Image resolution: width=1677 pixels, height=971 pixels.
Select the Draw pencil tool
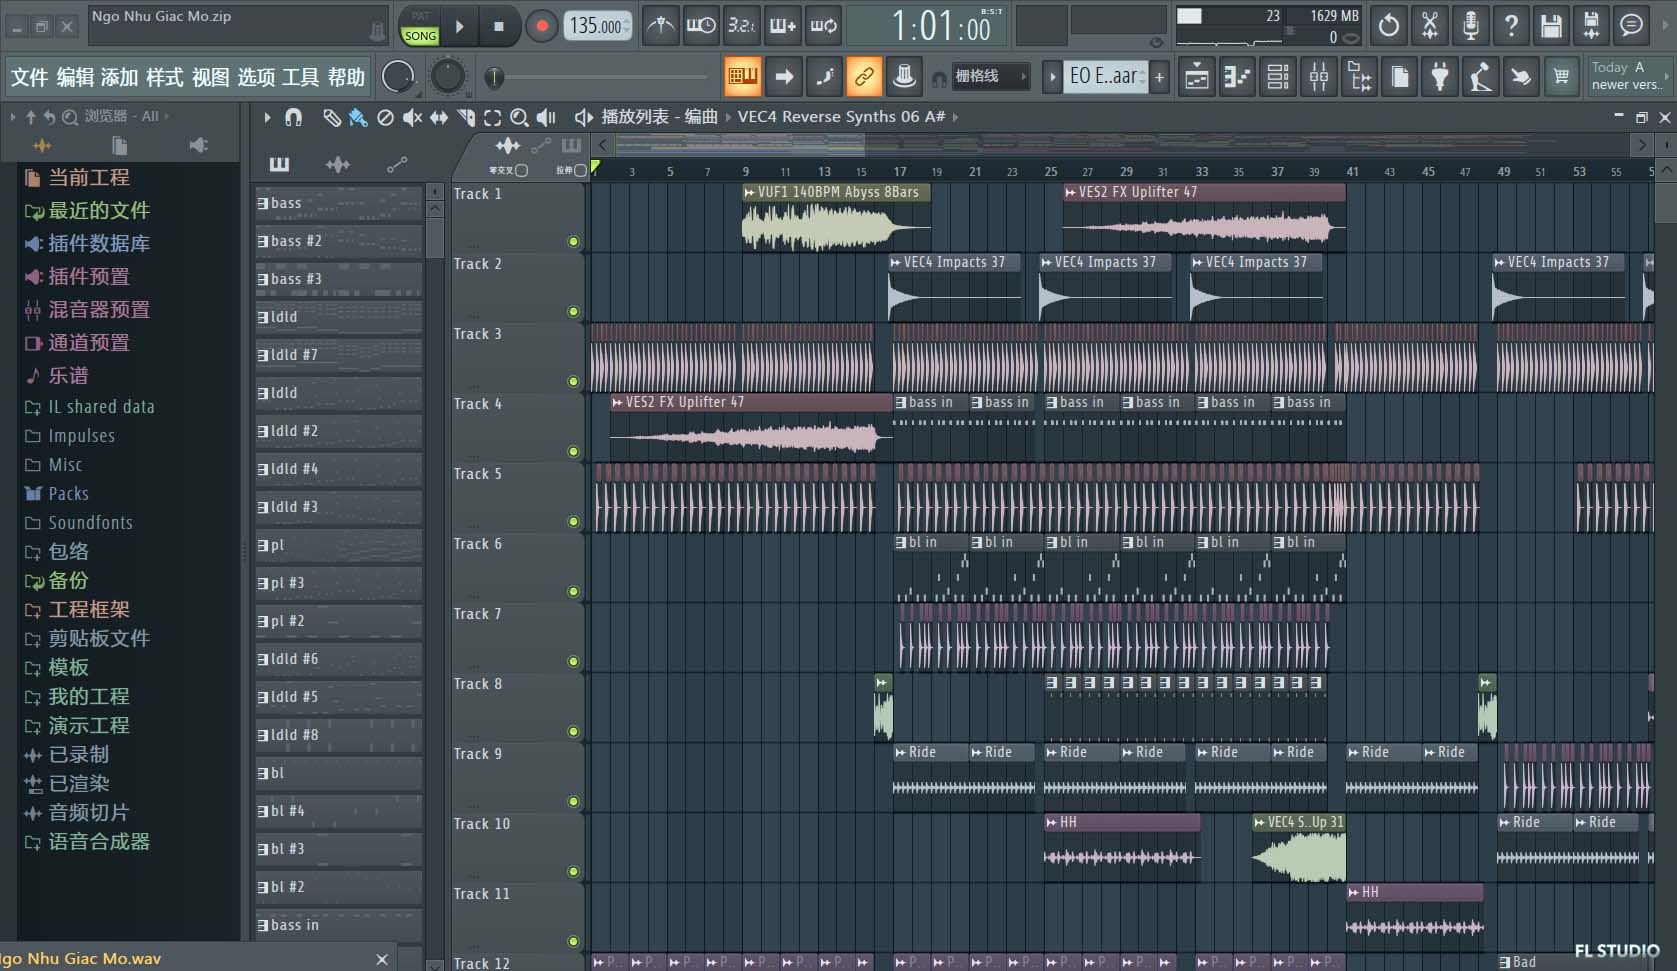331,117
